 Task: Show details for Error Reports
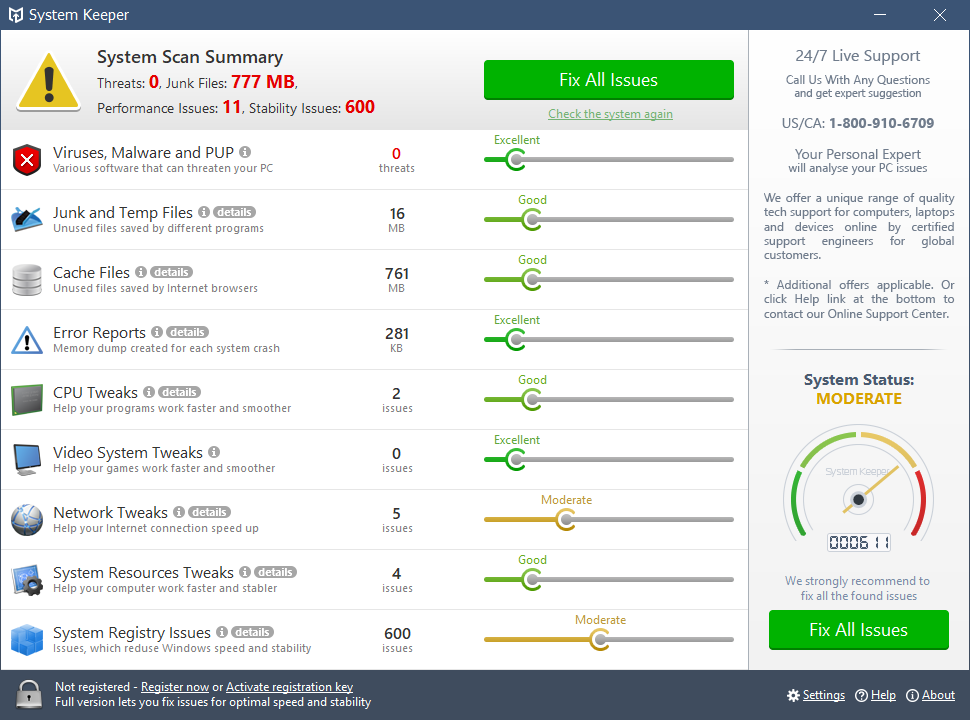pyautogui.click(x=187, y=332)
